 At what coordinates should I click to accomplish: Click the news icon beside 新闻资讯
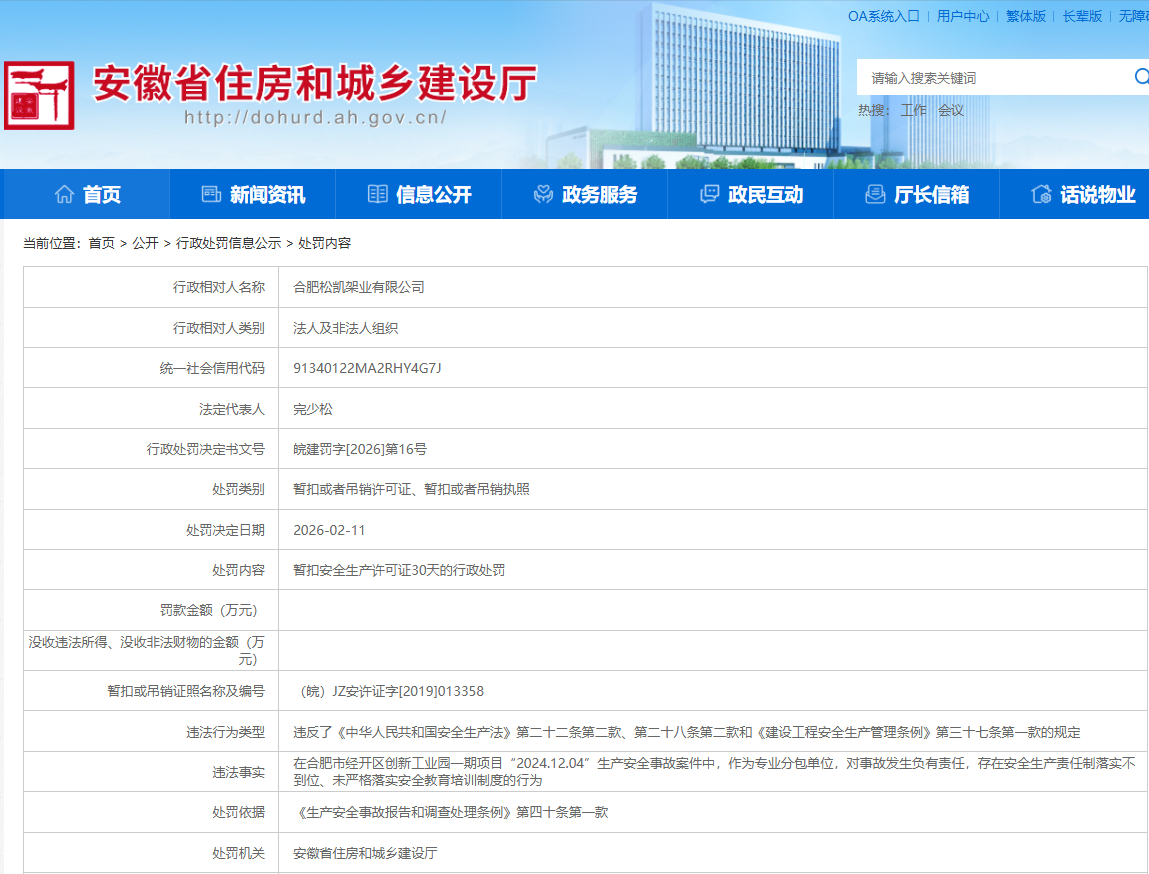pyautogui.click(x=211, y=194)
